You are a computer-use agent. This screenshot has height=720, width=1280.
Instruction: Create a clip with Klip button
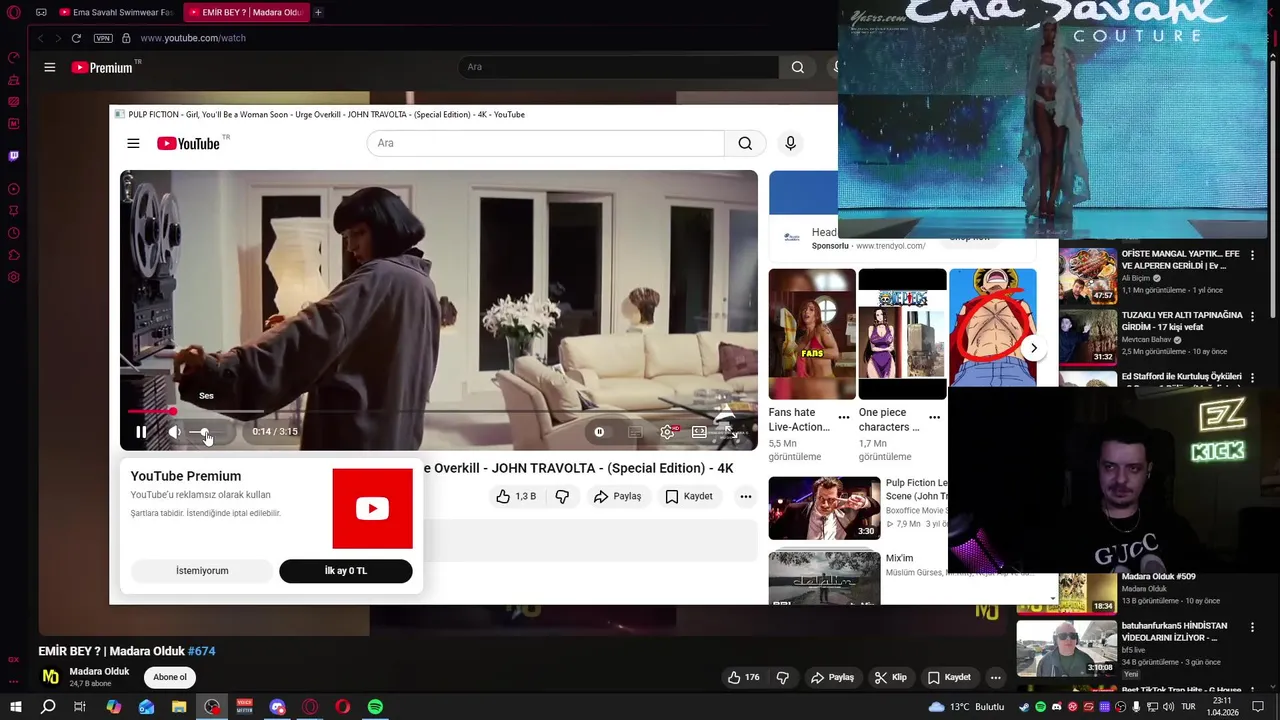[x=890, y=677]
